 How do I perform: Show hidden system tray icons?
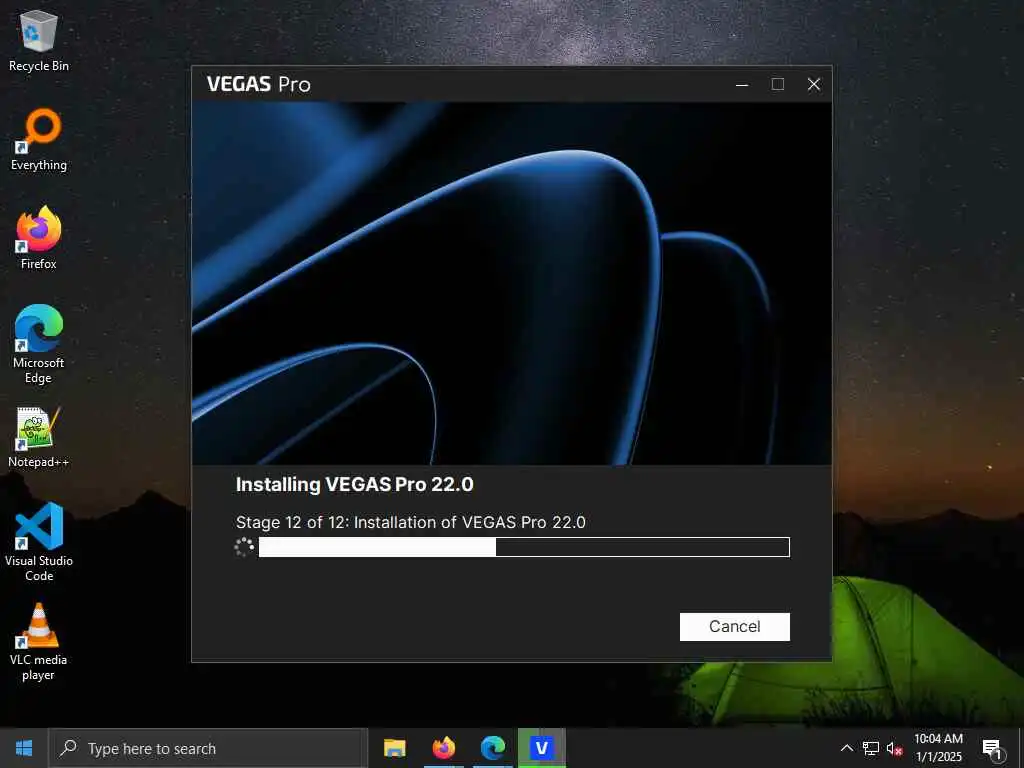click(846, 748)
